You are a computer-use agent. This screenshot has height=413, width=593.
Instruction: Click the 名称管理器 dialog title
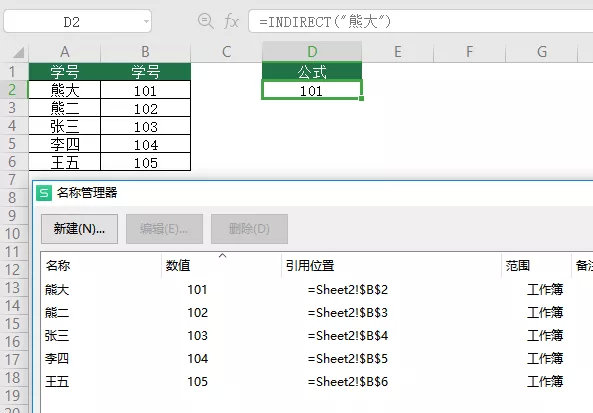[87, 193]
